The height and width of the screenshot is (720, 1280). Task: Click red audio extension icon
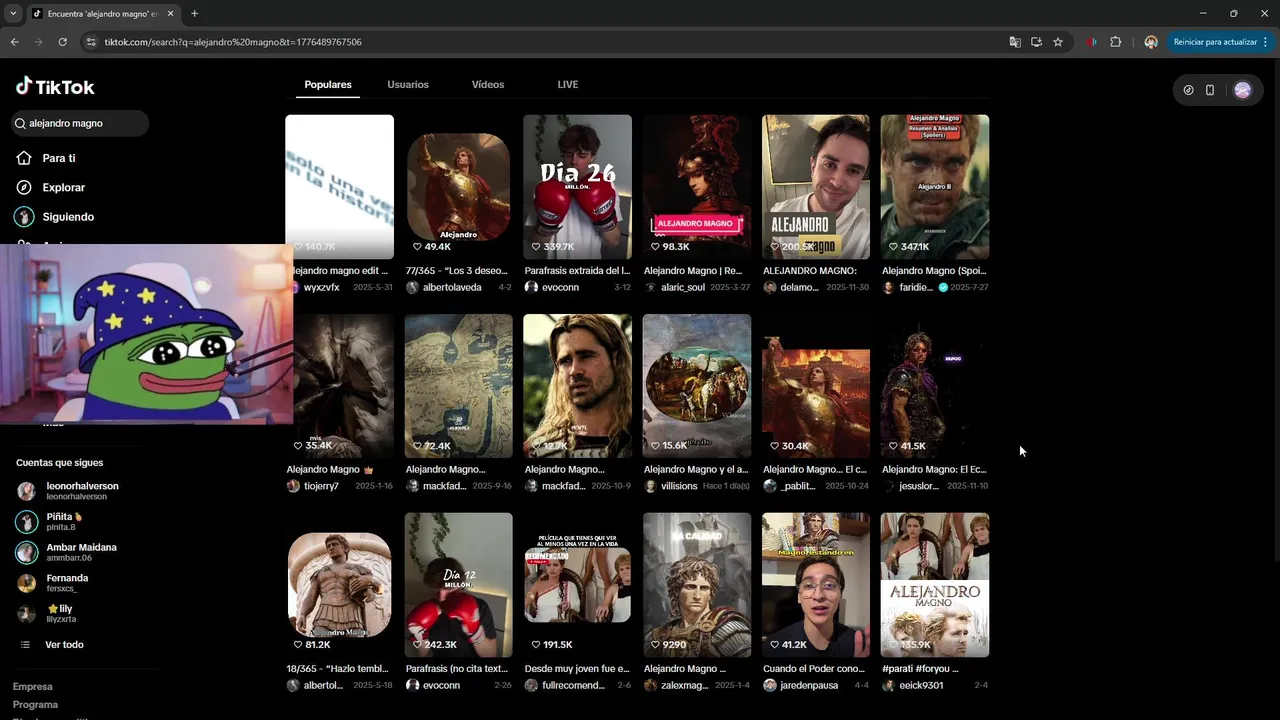point(1091,42)
